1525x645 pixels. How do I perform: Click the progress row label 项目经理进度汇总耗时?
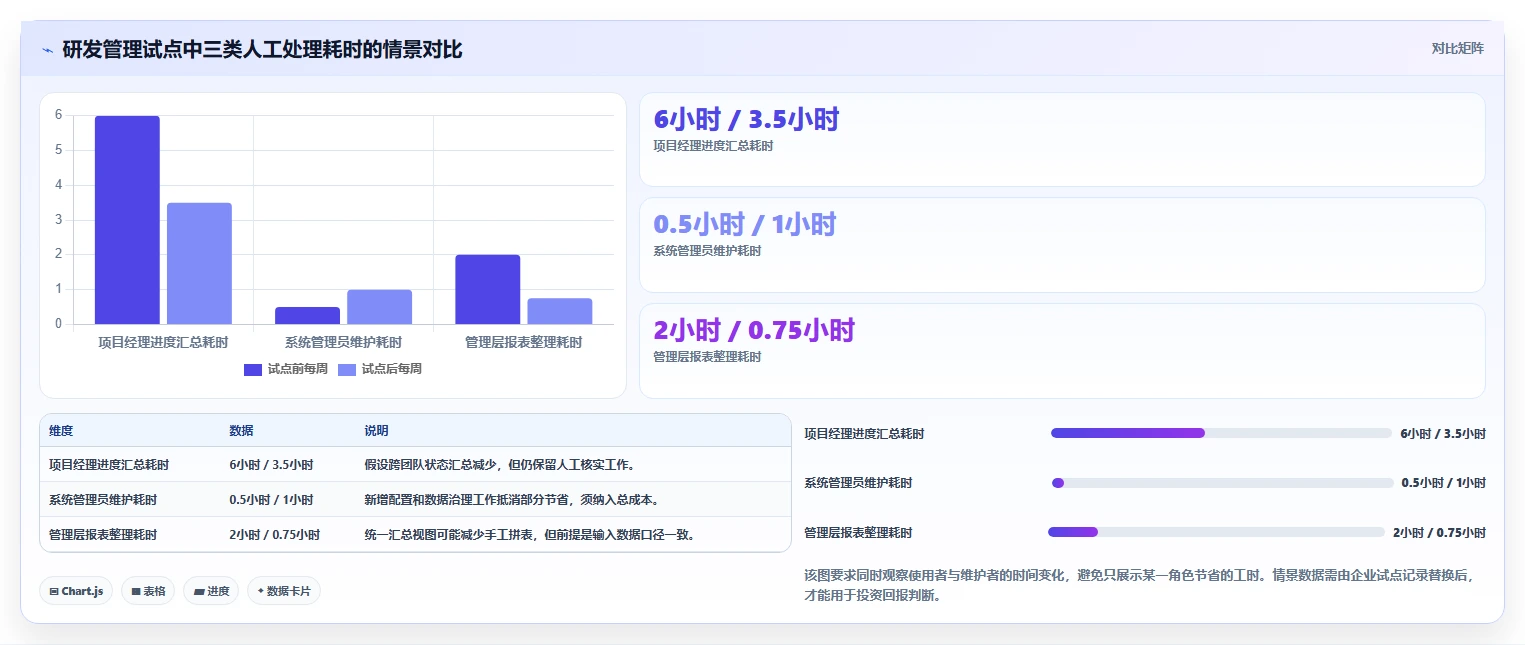pos(864,434)
